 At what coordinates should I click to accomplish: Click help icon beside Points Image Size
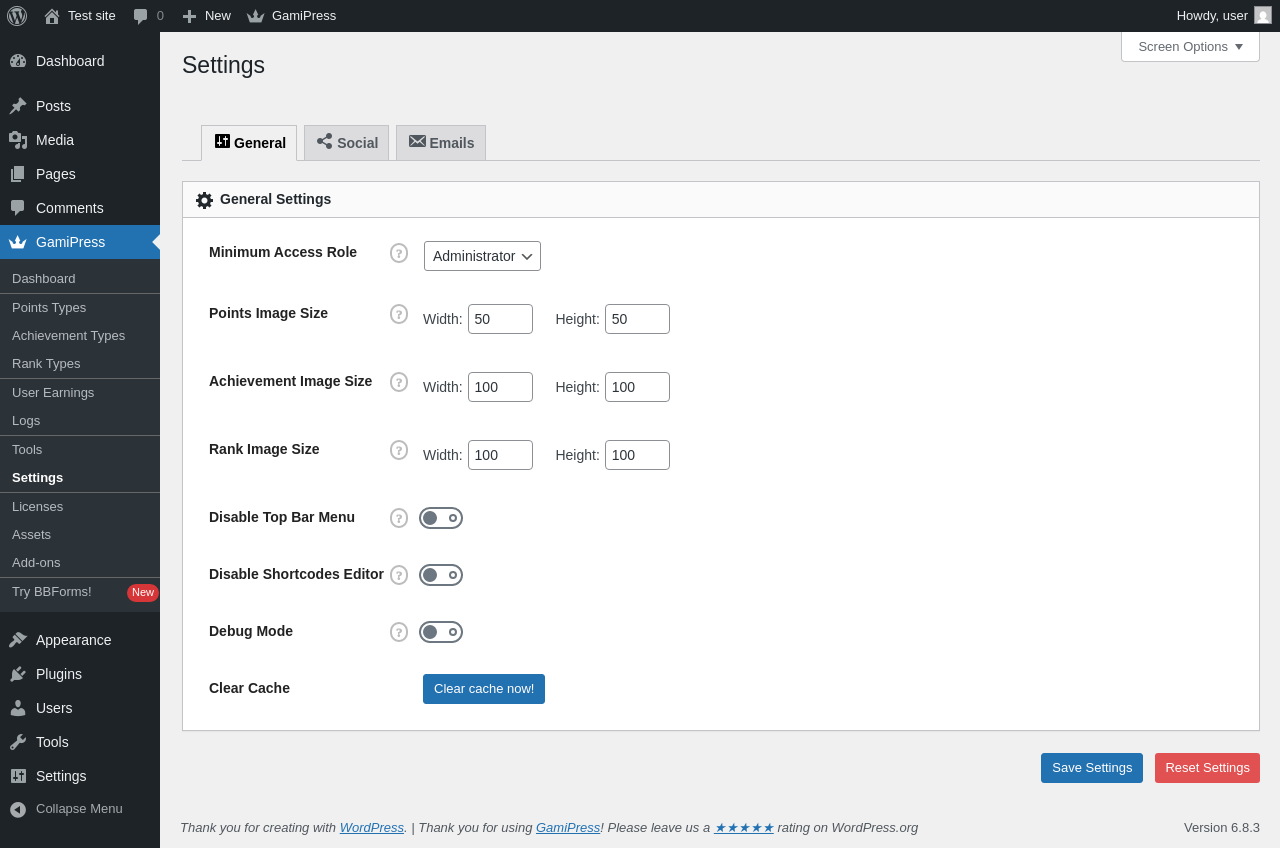[x=399, y=314]
